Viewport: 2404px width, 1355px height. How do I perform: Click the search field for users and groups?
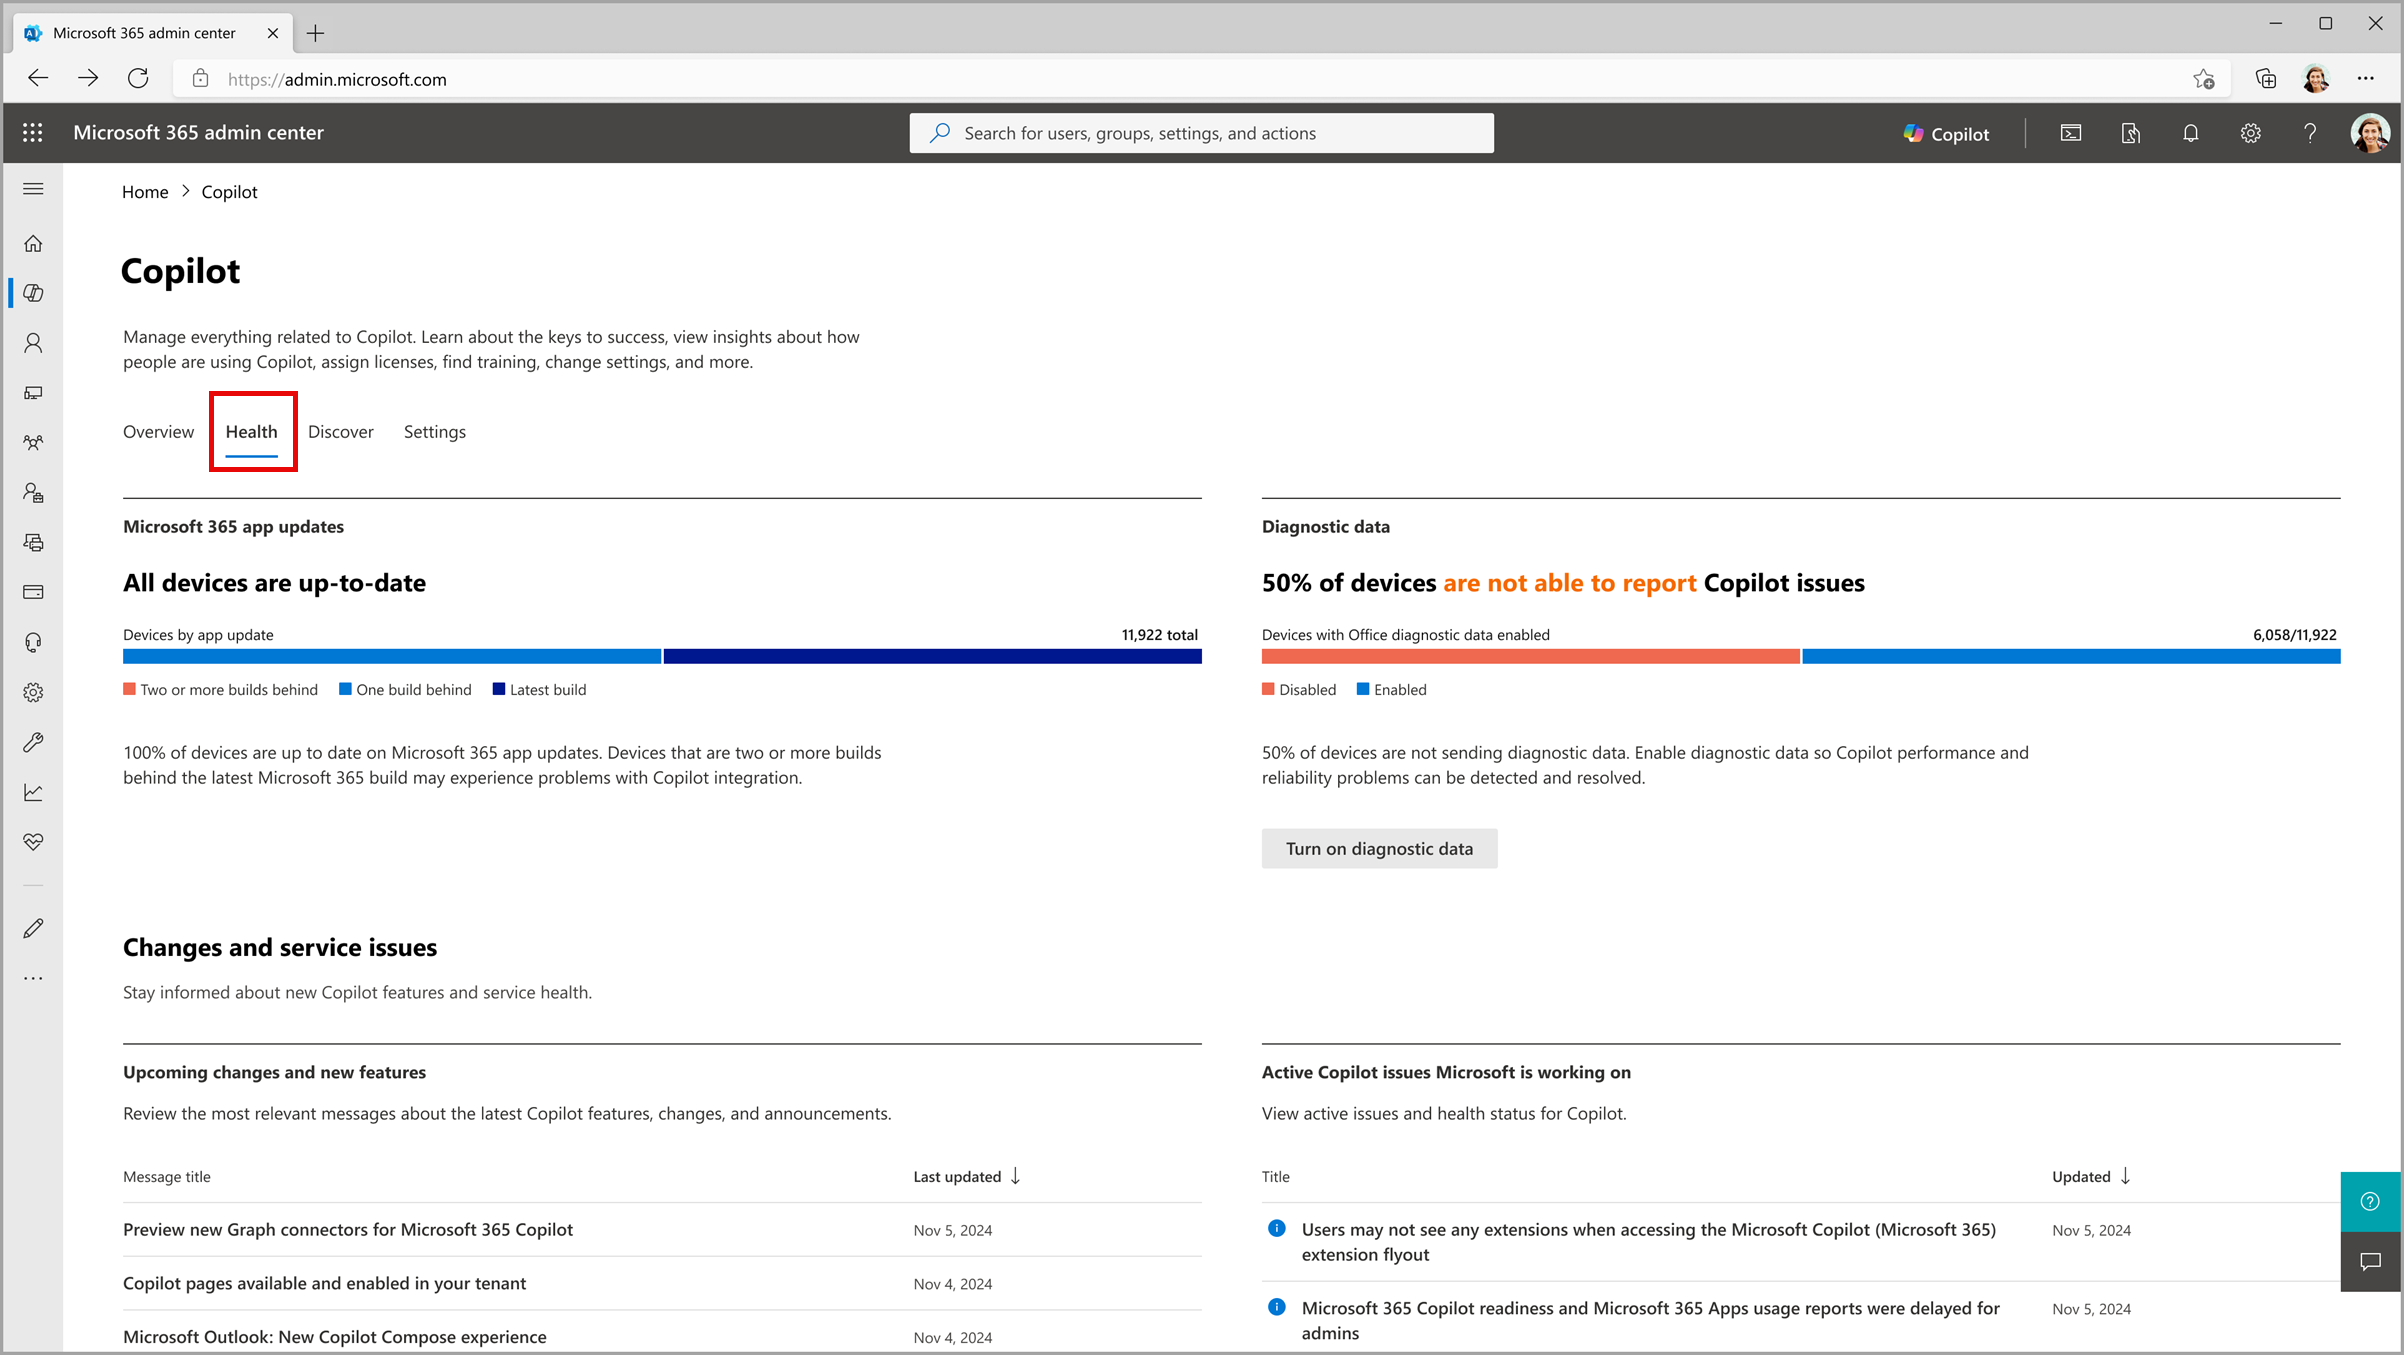[1200, 132]
